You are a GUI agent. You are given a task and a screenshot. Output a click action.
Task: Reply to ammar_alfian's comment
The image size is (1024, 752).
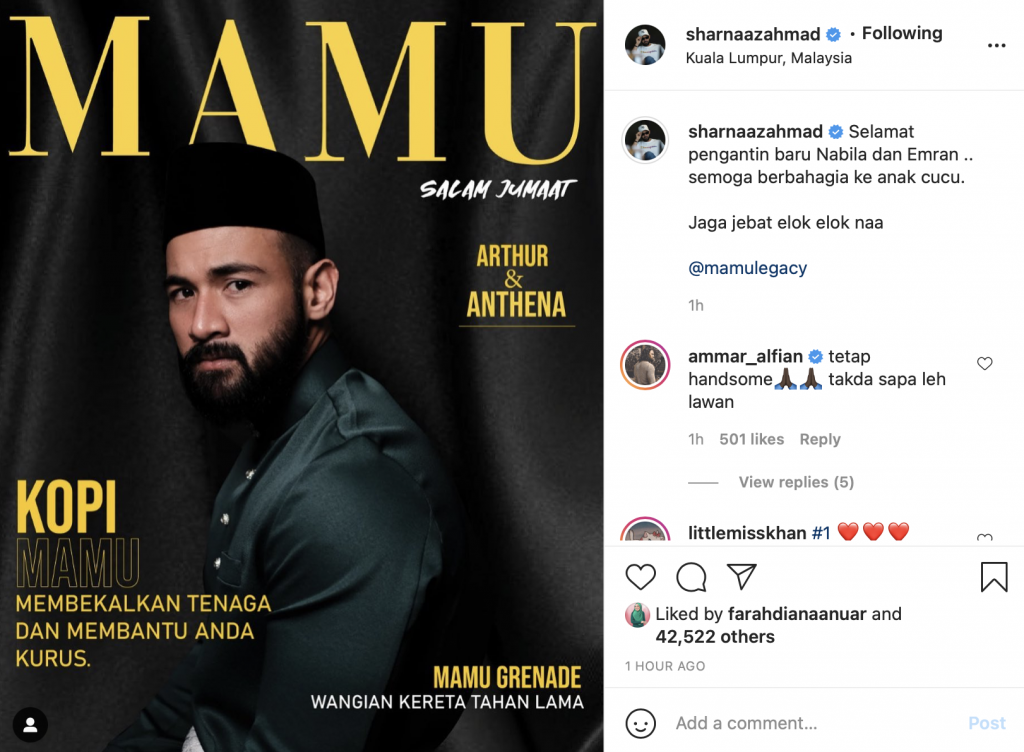[820, 439]
